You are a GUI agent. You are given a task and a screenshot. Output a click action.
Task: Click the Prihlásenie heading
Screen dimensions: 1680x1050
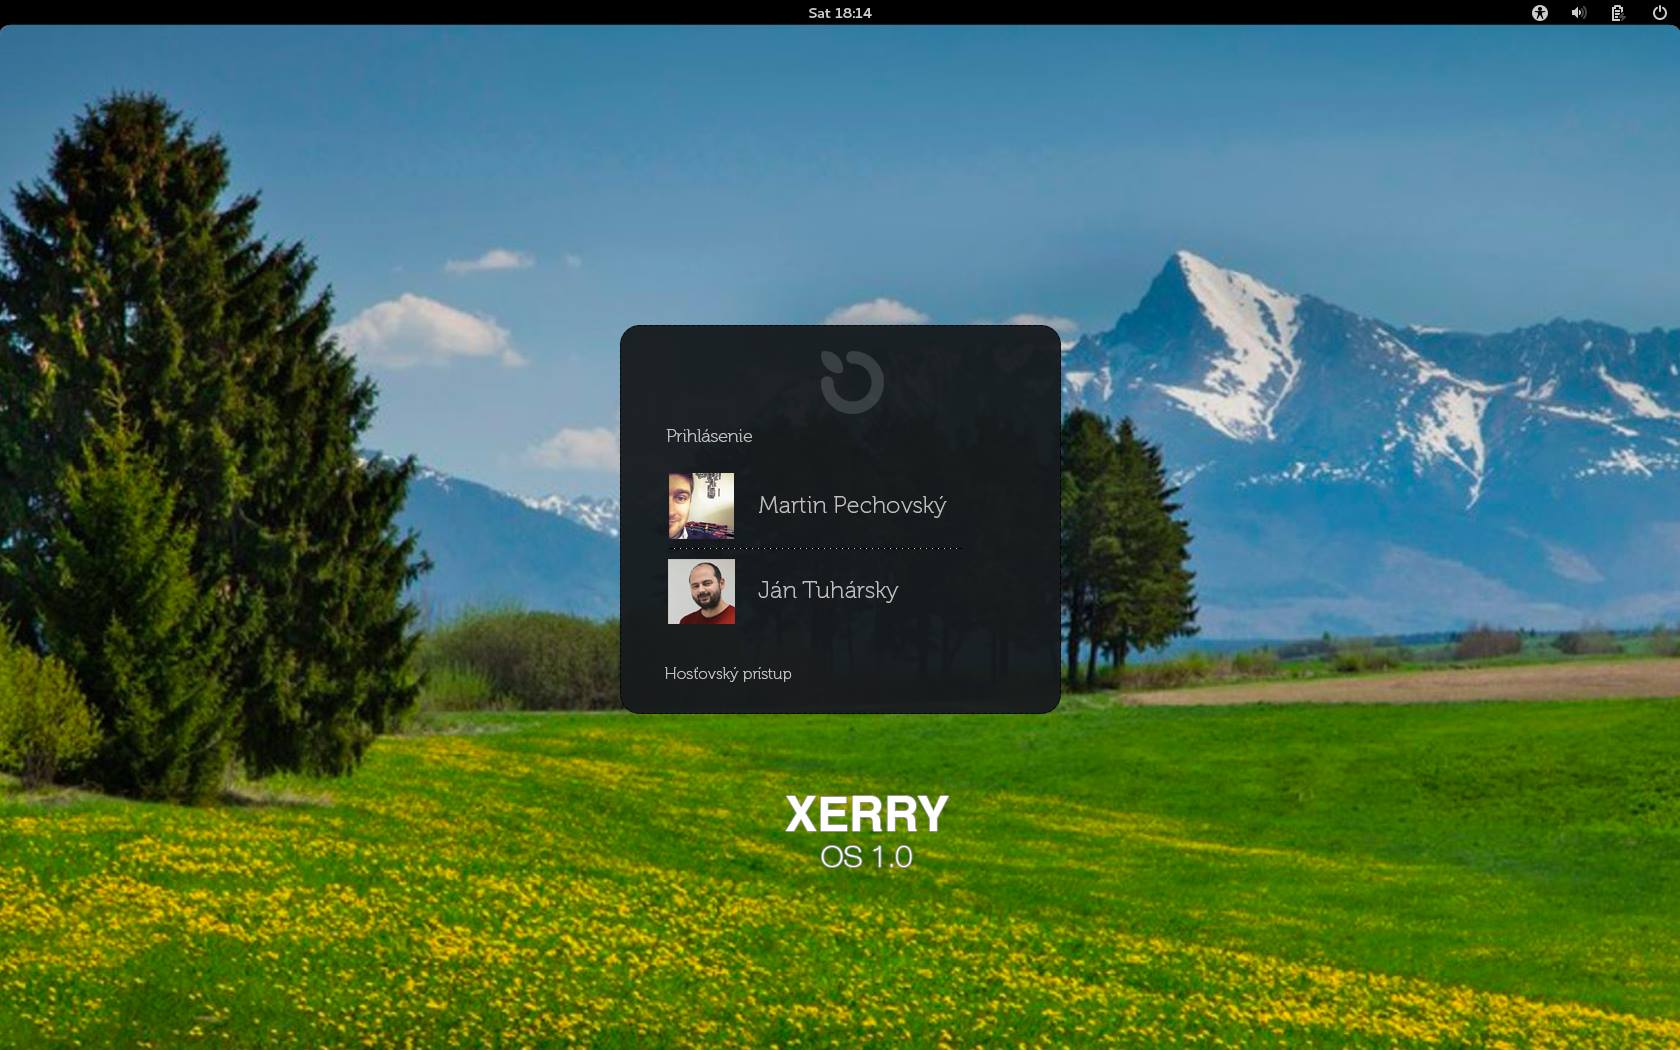pyautogui.click(x=709, y=436)
